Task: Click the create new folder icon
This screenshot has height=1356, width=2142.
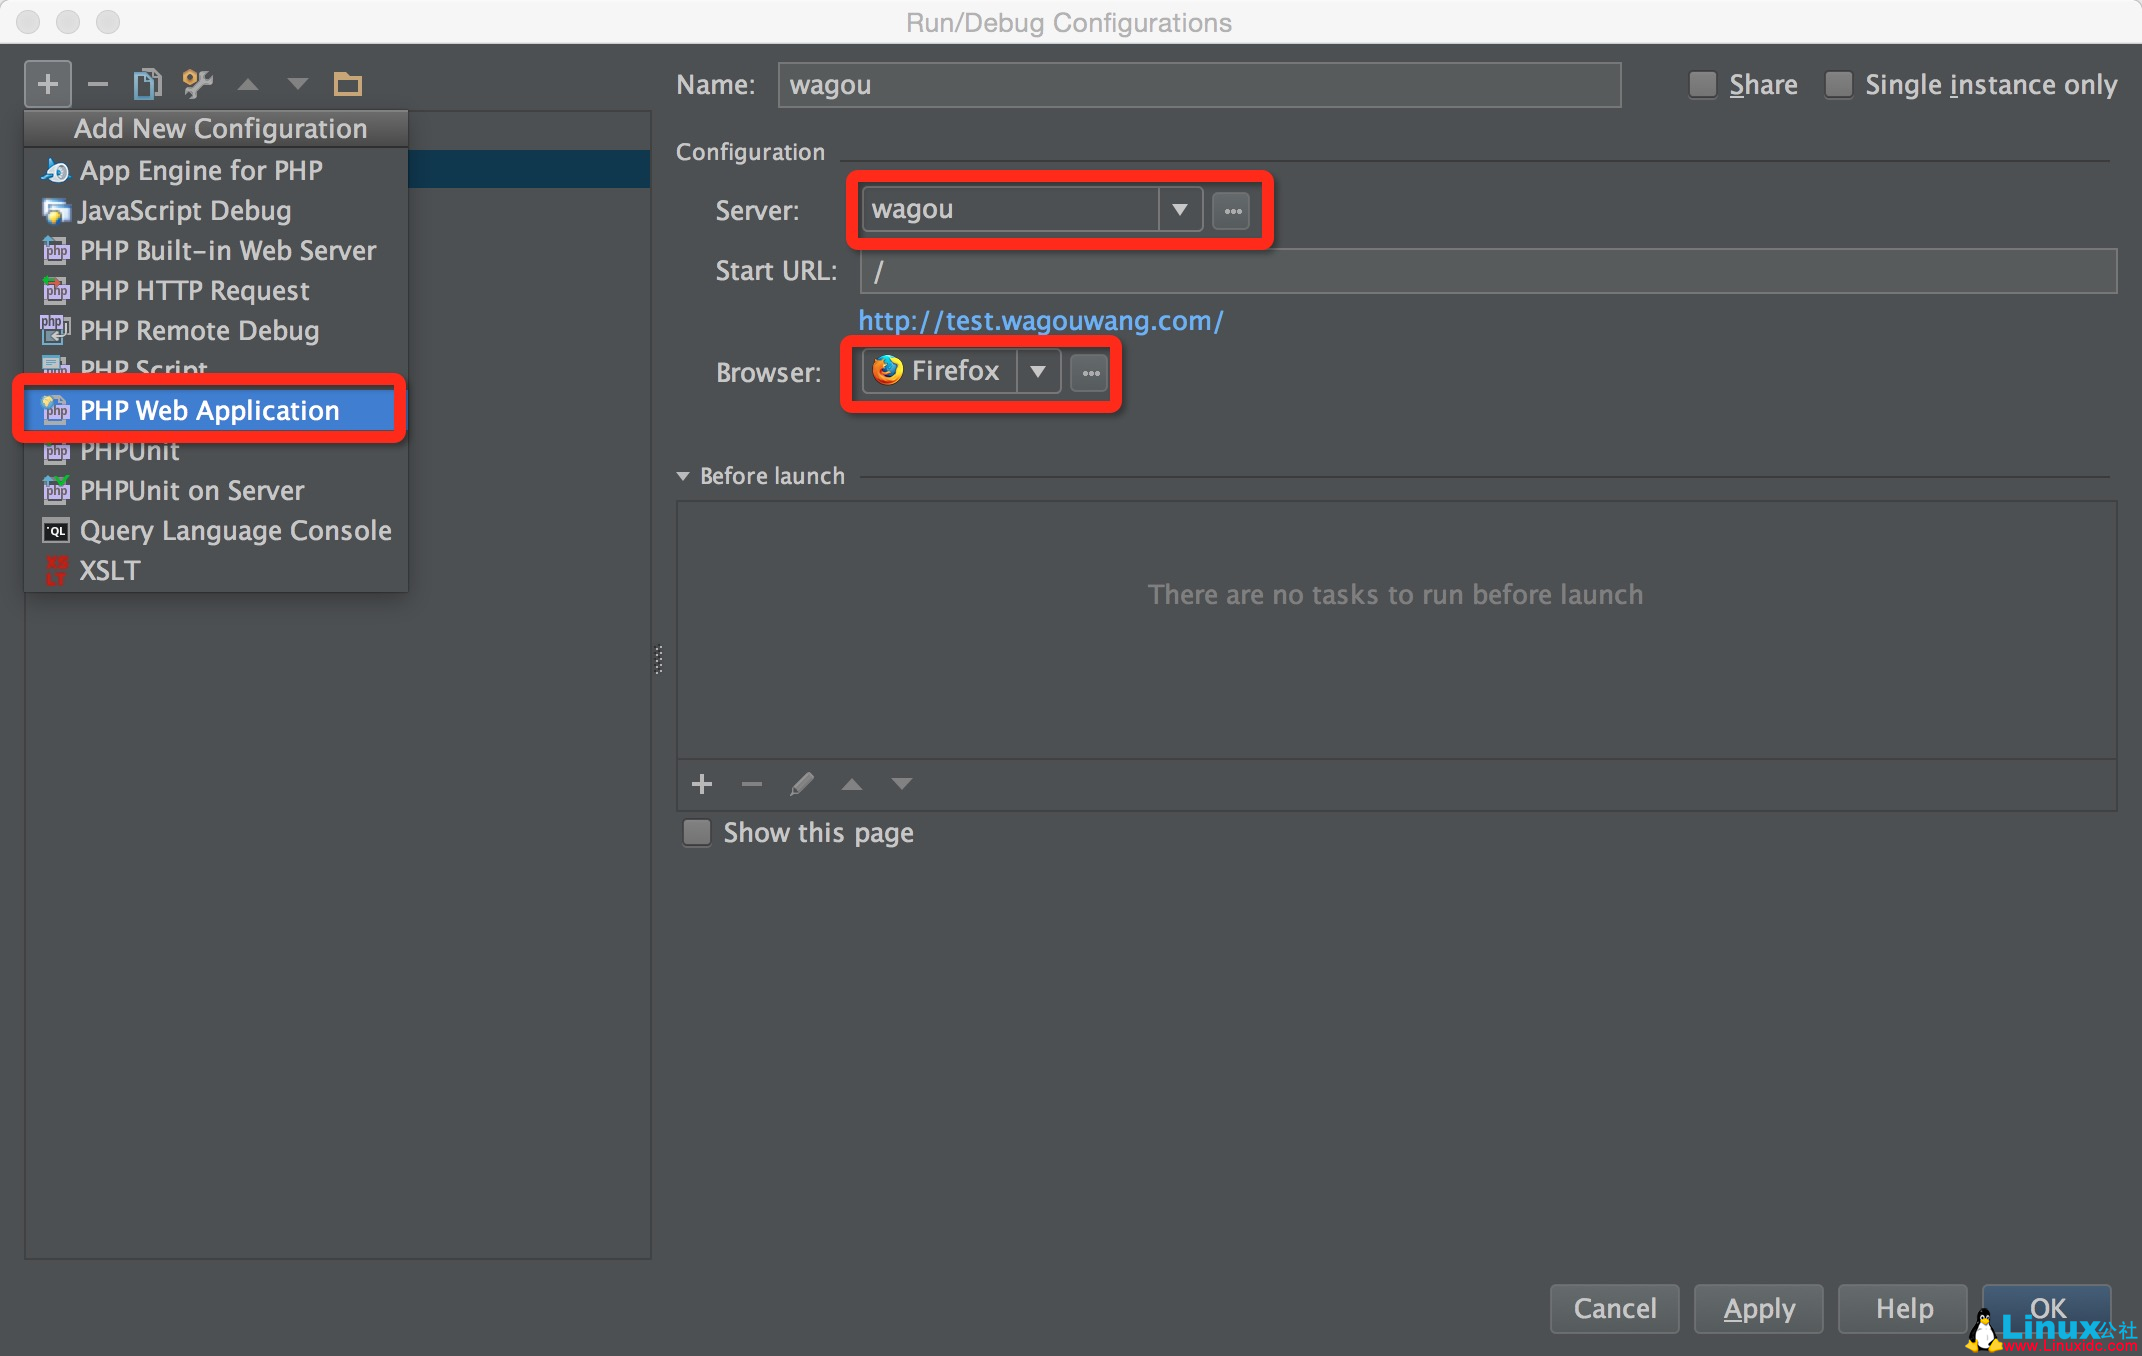Action: point(347,84)
